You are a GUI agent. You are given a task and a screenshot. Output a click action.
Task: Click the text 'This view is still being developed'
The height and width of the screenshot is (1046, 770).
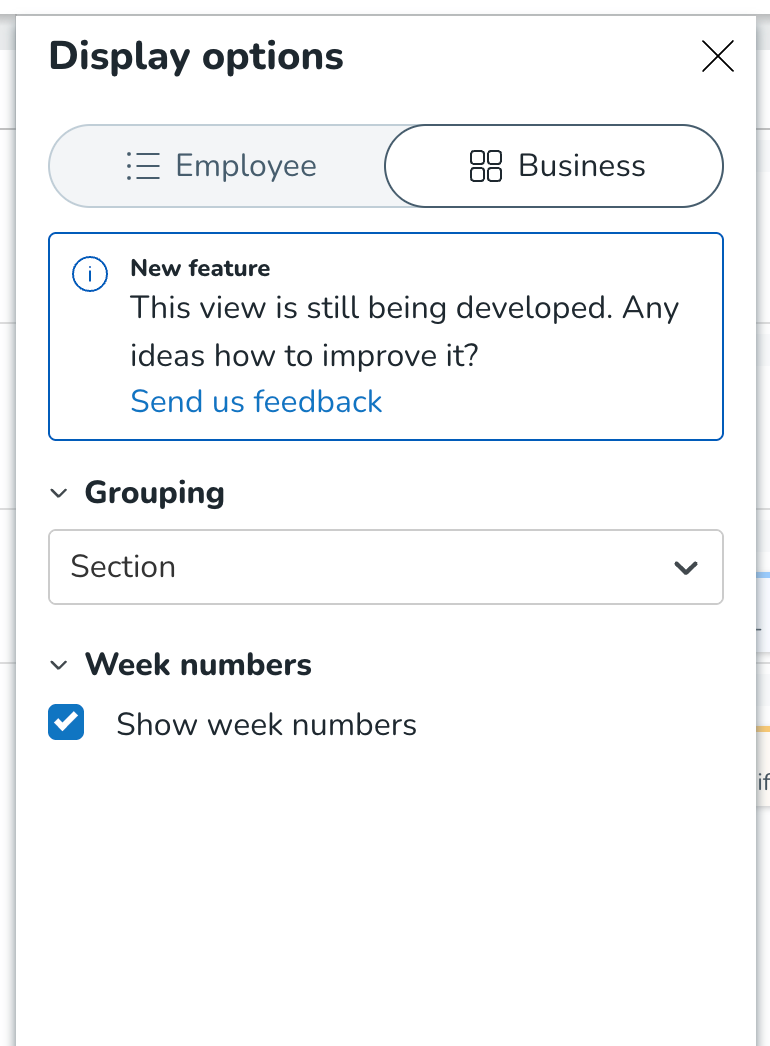pos(371,308)
